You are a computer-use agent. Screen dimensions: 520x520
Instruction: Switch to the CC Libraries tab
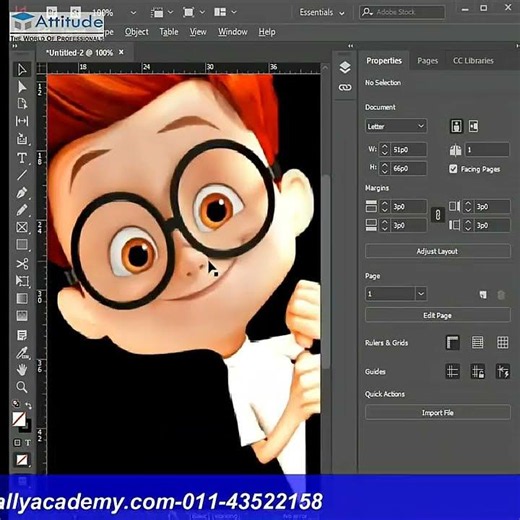(x=473, y=61)
